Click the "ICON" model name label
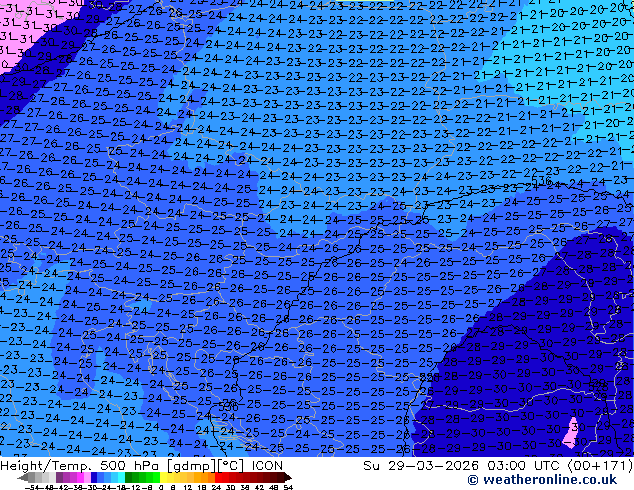 pyautogui.click(x=267, y=466)
